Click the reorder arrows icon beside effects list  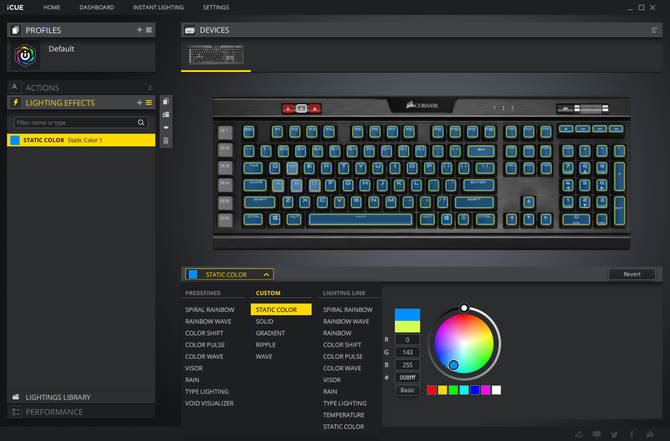coord(166,127)
